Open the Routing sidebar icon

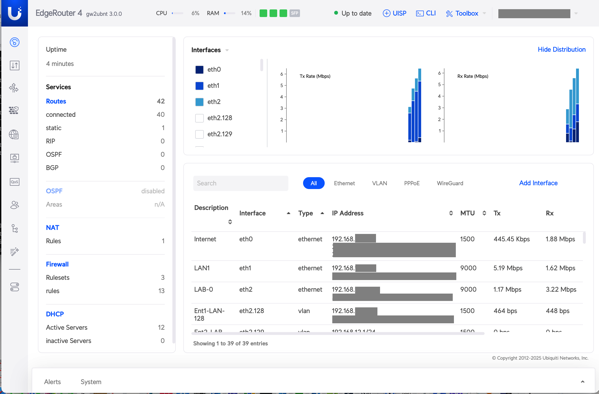click(x=14, y=88)
